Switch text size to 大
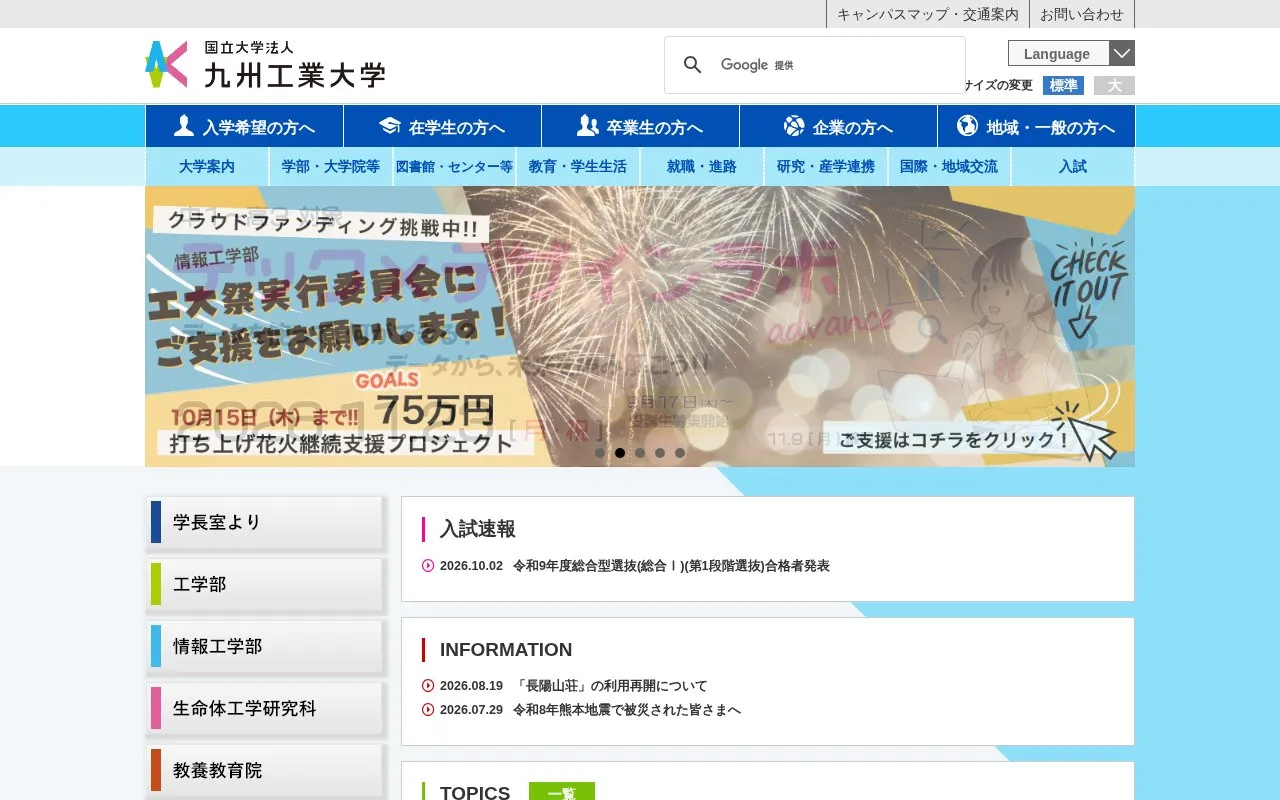Screen dimensions: 1280x800 [x=1114, y=86]
